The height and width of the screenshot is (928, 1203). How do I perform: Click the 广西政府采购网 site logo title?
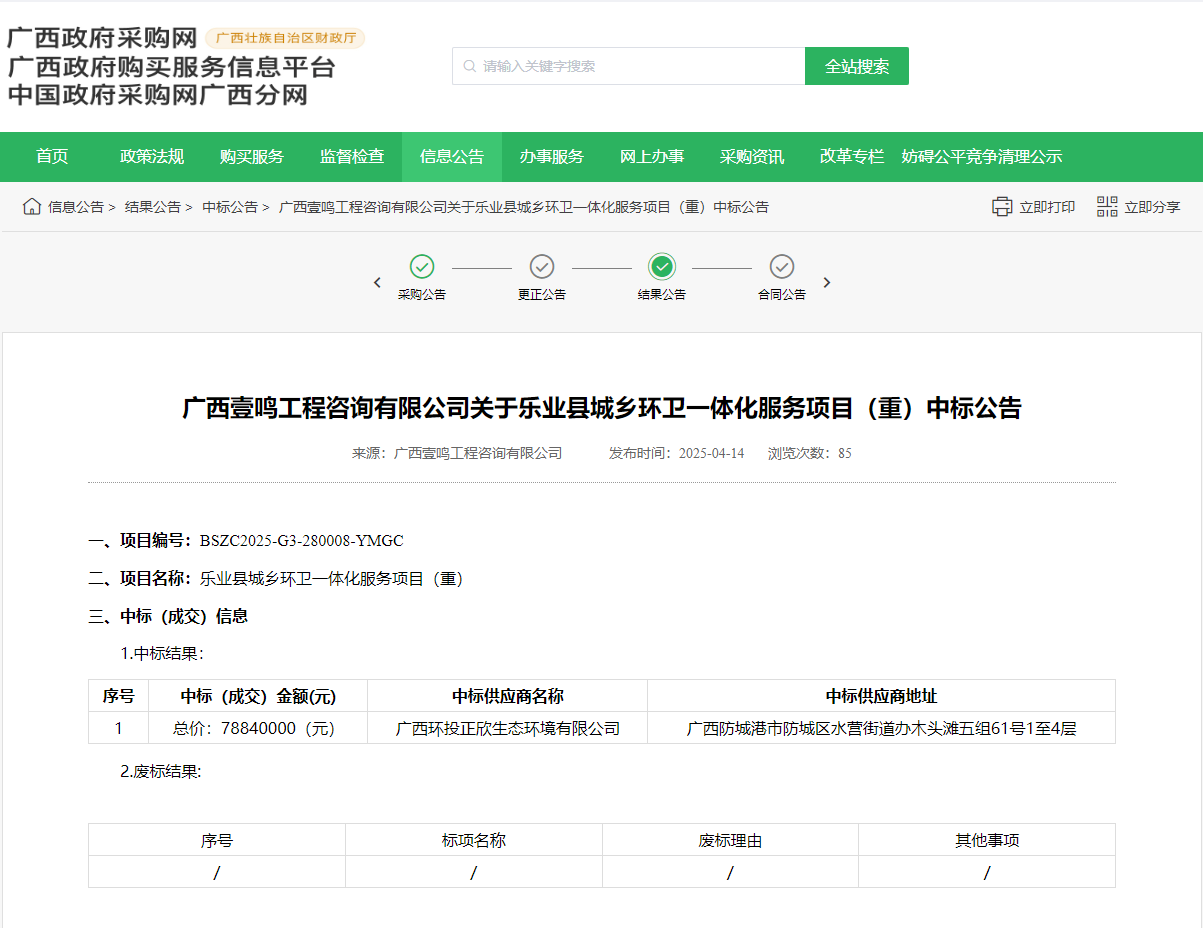pos(102,39)
